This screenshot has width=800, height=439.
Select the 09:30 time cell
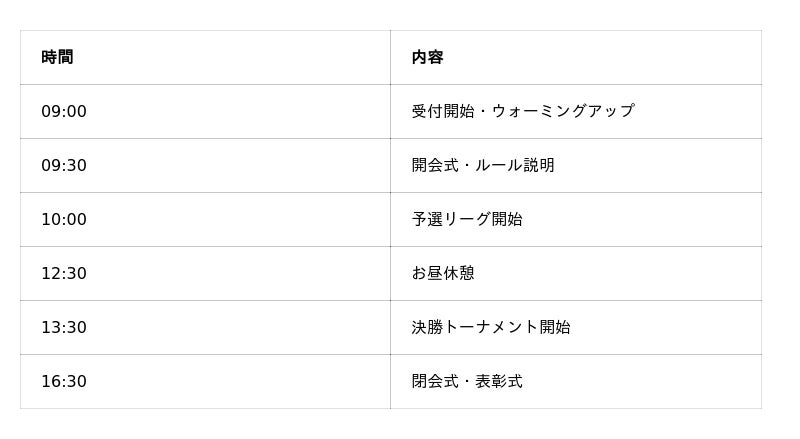tap(64, 166)
